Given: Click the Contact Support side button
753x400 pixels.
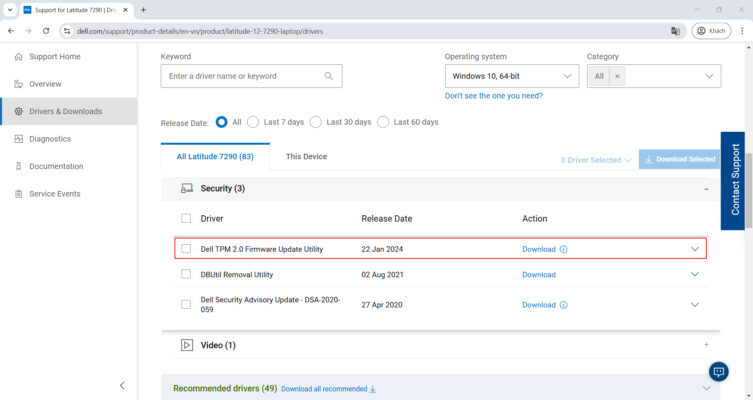Looking at the screenshot, I should coord(733,181).
